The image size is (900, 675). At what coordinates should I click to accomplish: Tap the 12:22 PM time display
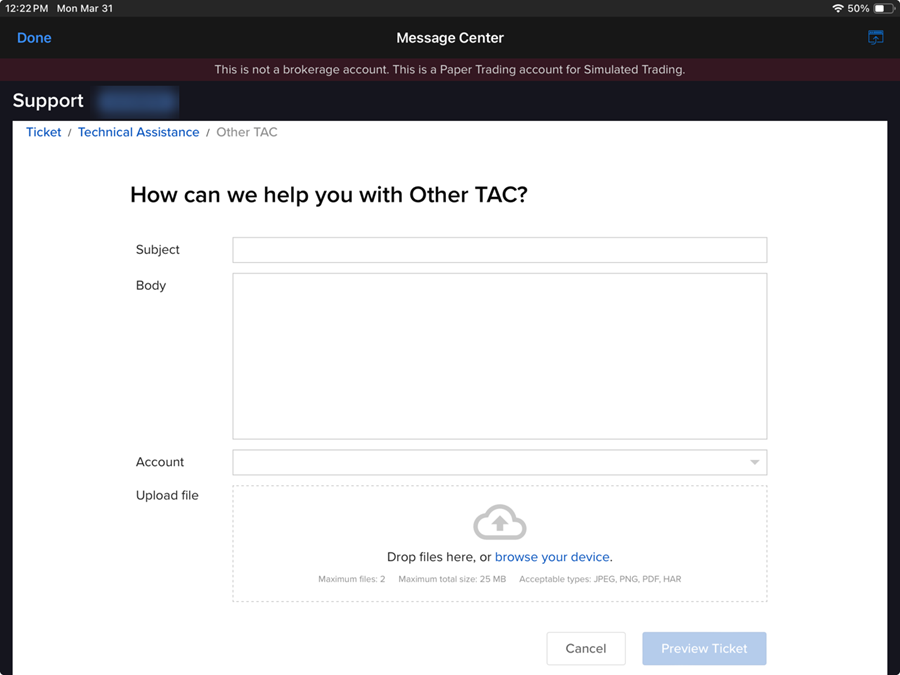24,8
